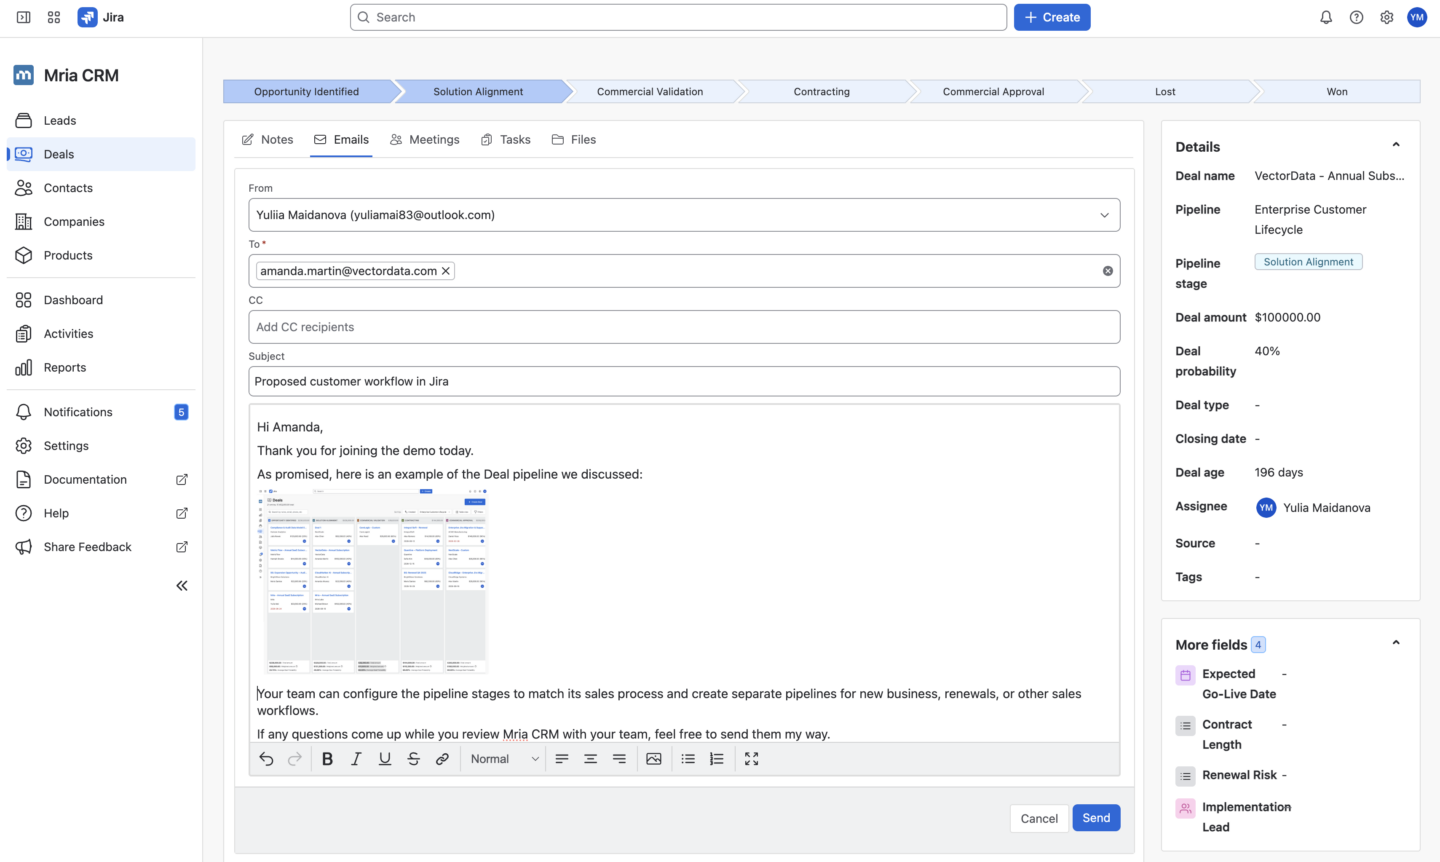Remove amanda.martin@vectordata.com recipient chip
This screenshot has width=1440, height=862.
pyautogui.click(x=446, y=271)
